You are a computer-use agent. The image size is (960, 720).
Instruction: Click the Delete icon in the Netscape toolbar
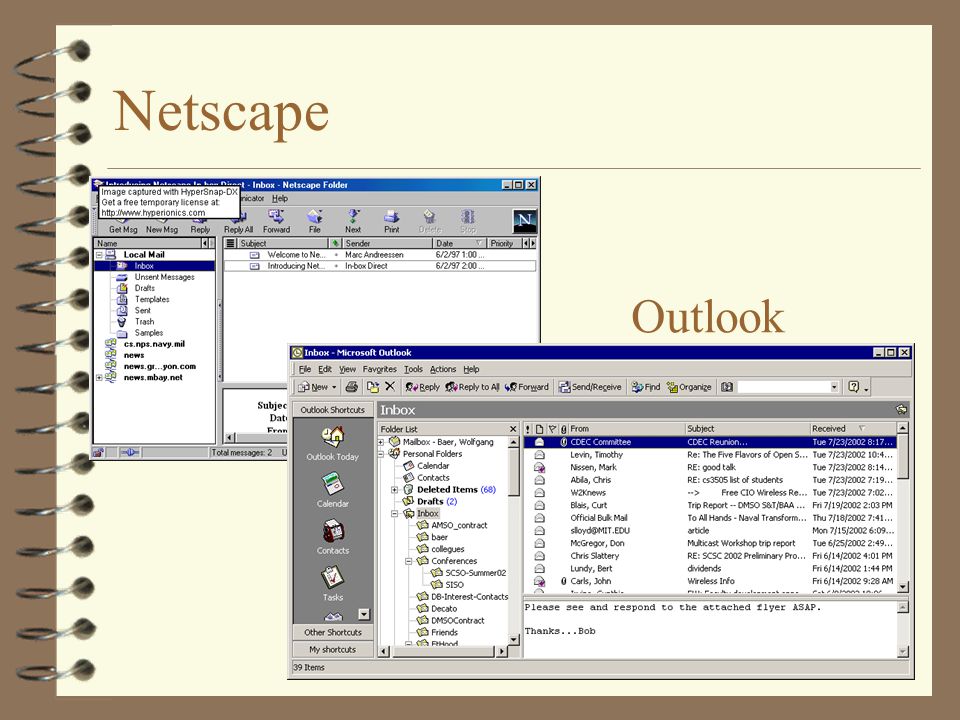(x=430, y=216)
